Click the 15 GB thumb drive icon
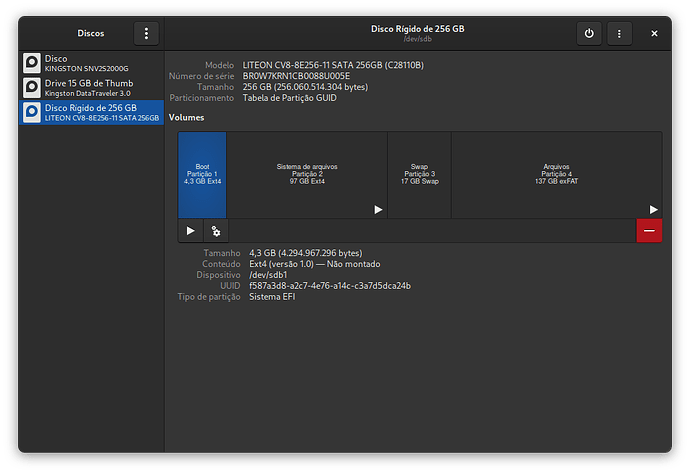This screenshot has width=690, height=472. pyautogui.click(x=32, y=88)
